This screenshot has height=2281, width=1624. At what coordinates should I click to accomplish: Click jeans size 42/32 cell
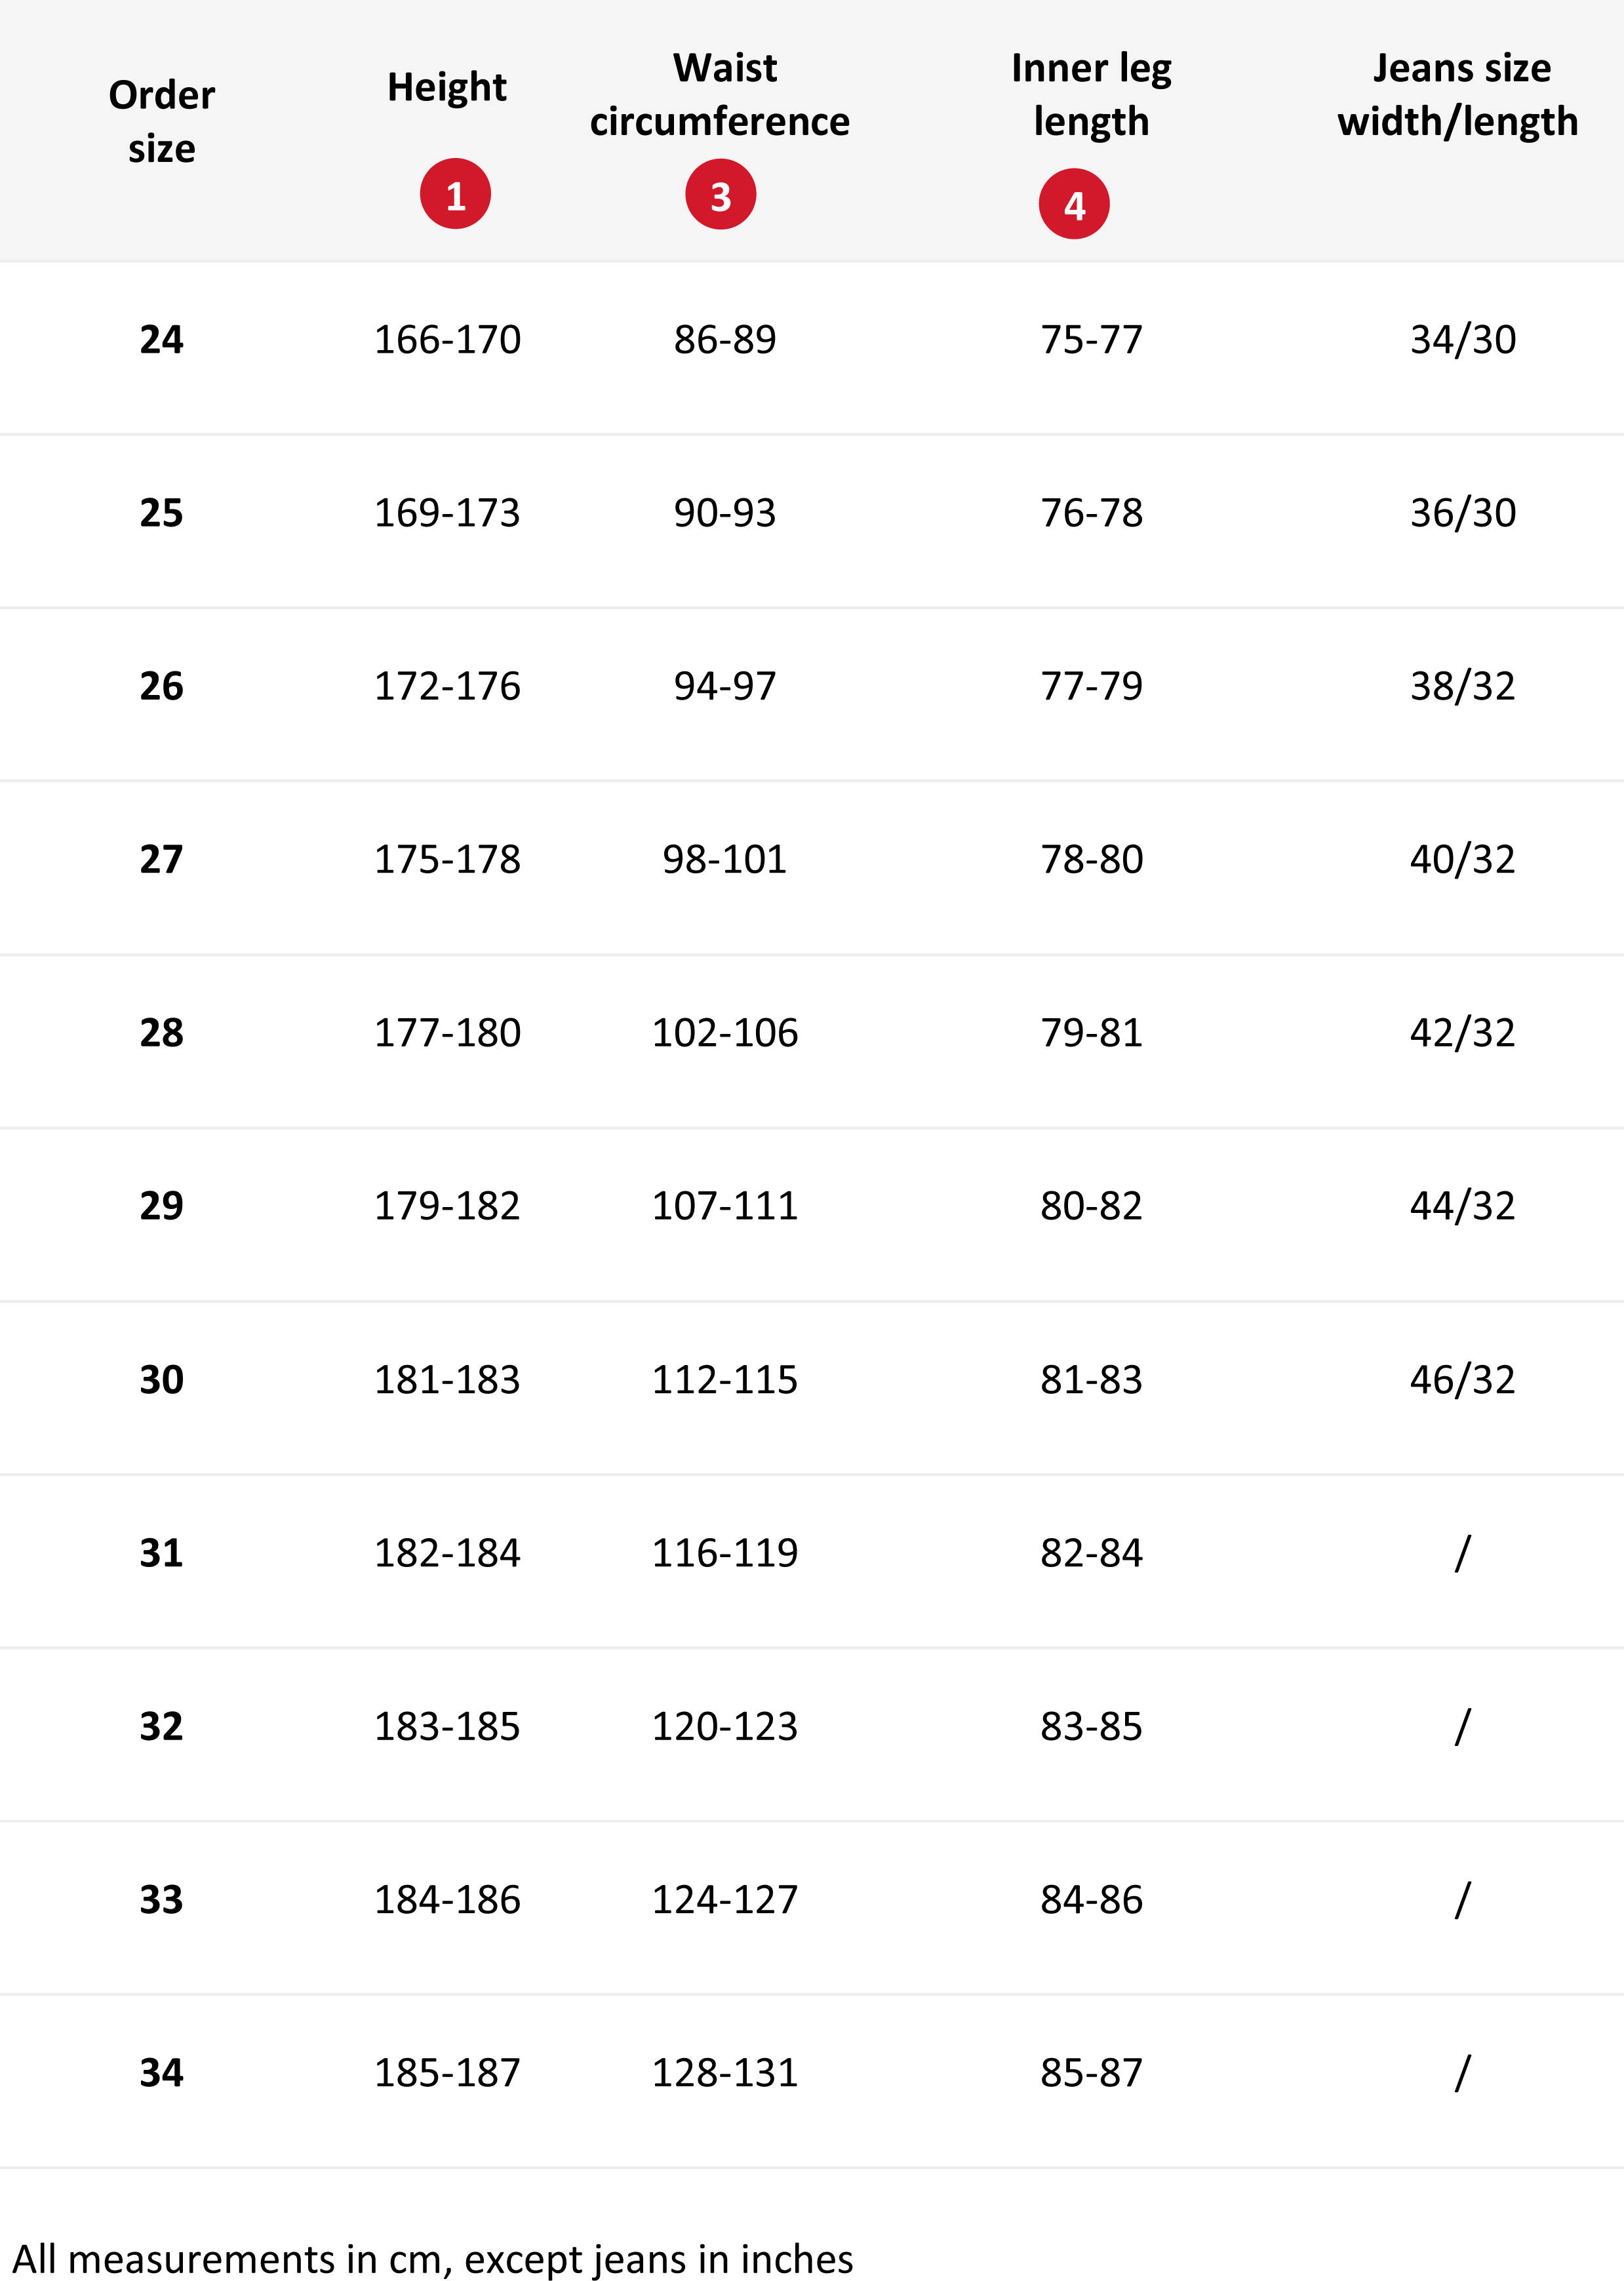[x=1463, y=1032]
